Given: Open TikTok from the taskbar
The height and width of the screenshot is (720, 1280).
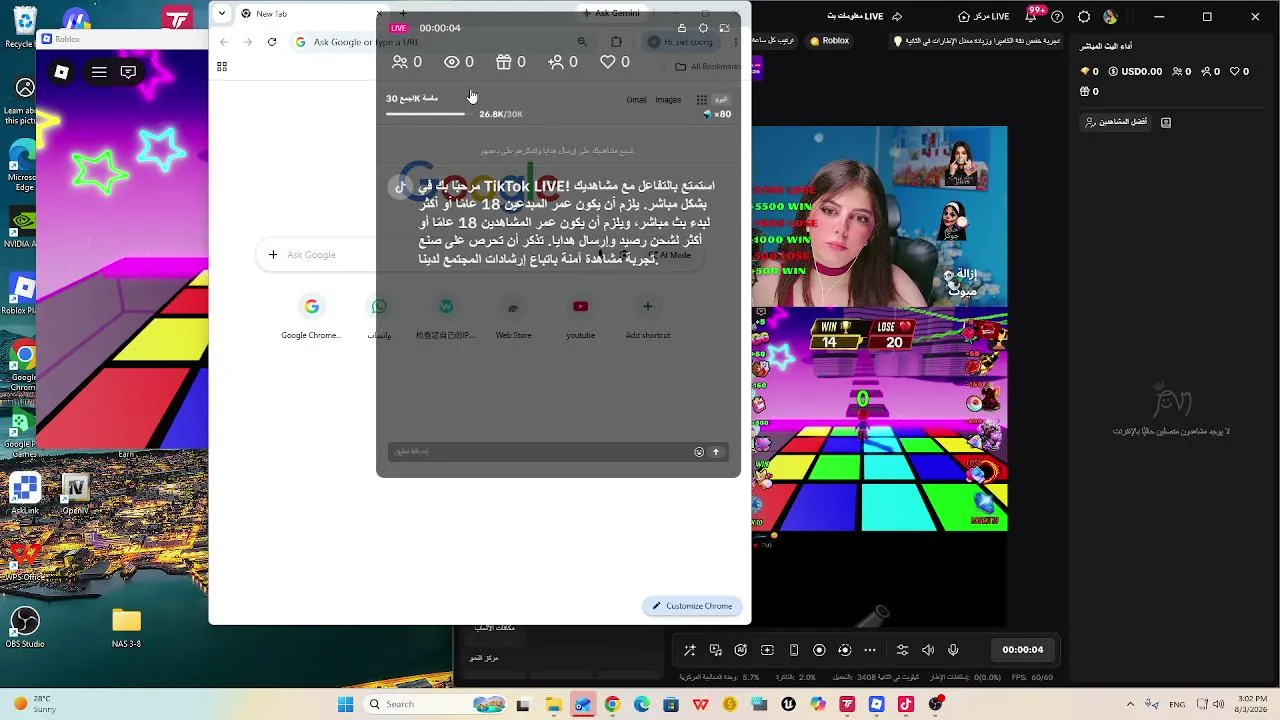Looking at the screenshot, I should pos(906,704).
